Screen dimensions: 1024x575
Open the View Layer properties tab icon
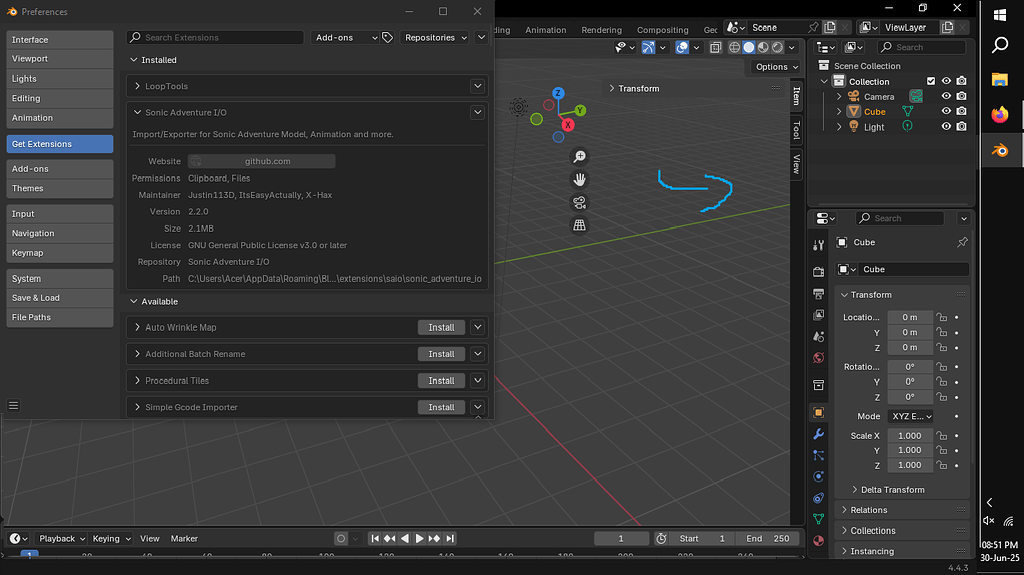tap(818, 315)
